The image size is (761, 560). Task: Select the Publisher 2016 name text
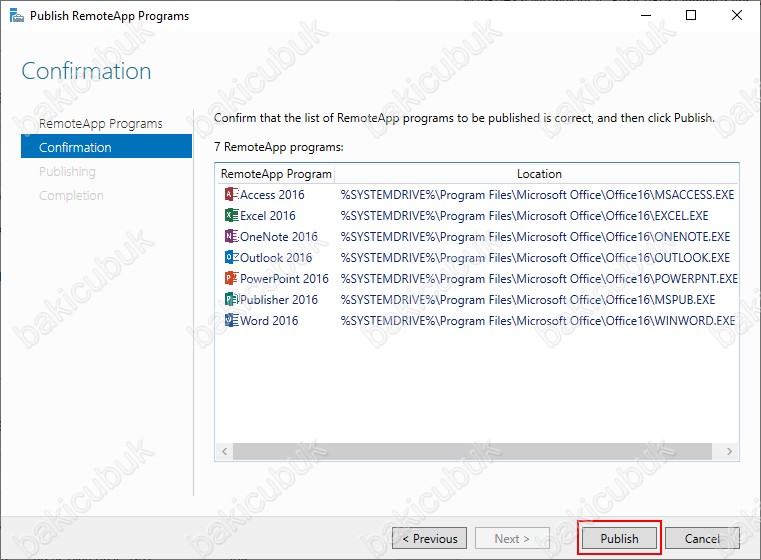(x=279, y=299)
